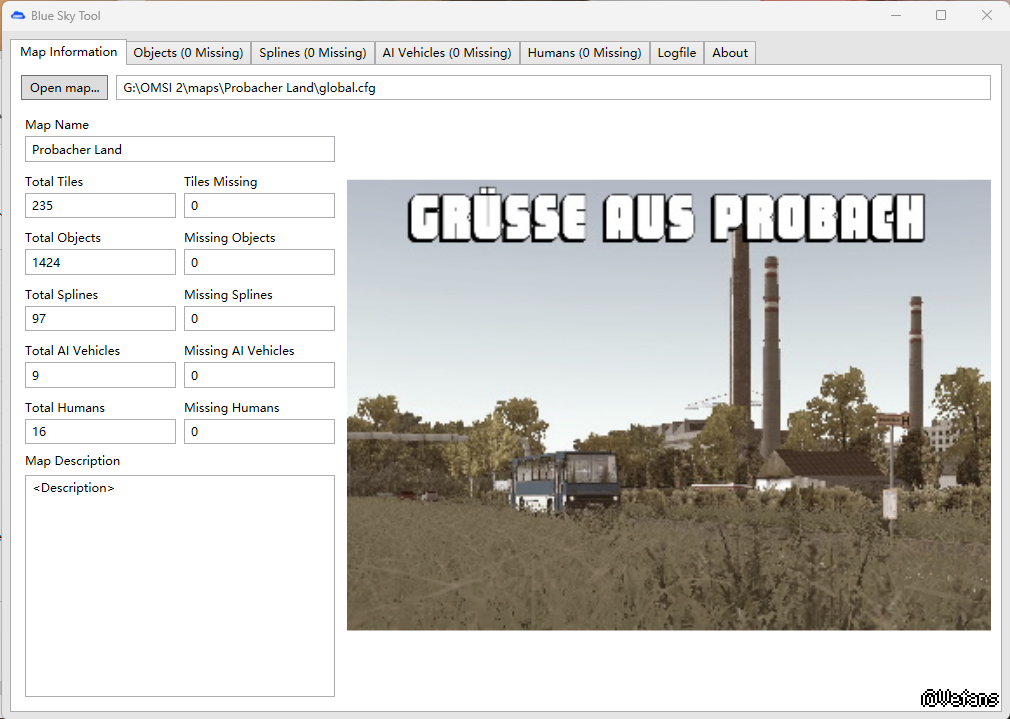The width and height of the screenshot is (1010, 719).
Task: Go to the Humans (0 Missing) tab
Action: pyautogui.click(x=584, y=53)
